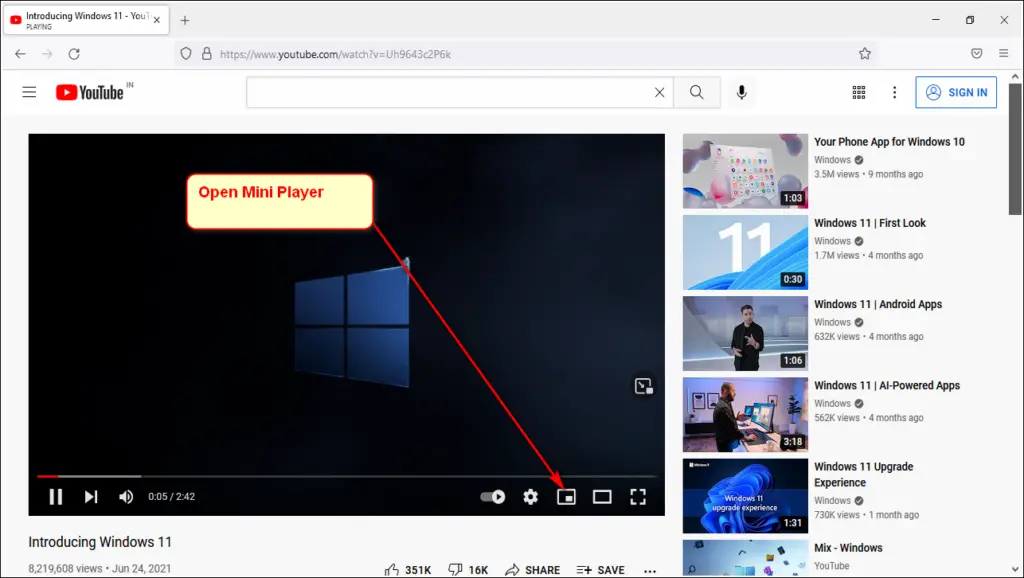Click the page vertical scrollbar thumb
This screenshot has height=578, width=1024.
click(1015, 149)
